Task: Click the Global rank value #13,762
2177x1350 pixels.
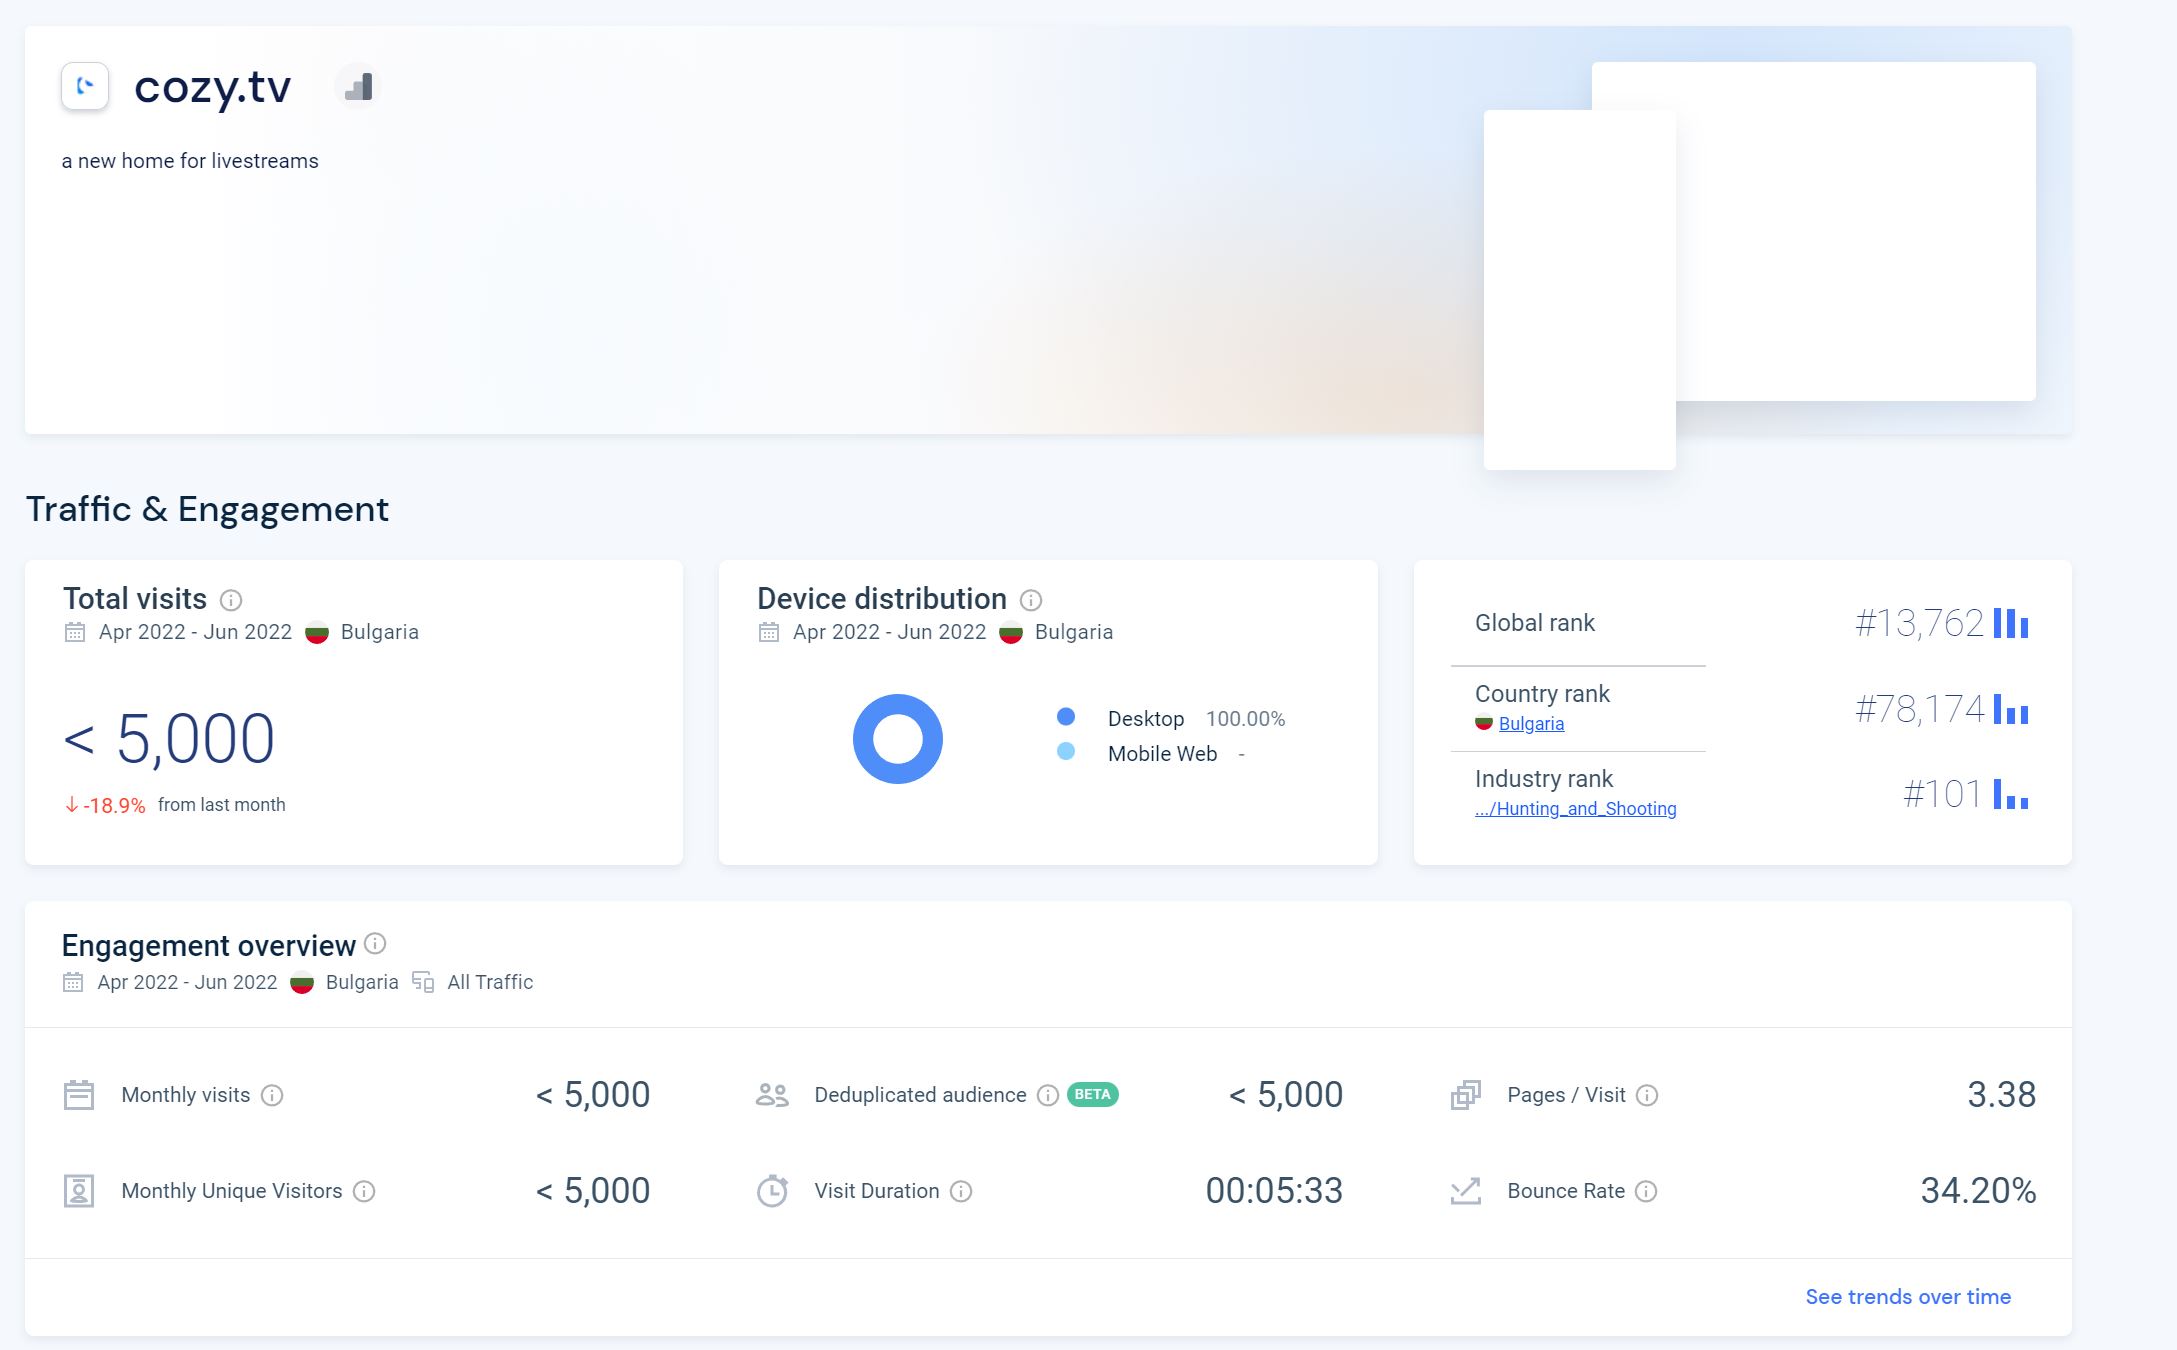Action: (x=1919, y=623)
